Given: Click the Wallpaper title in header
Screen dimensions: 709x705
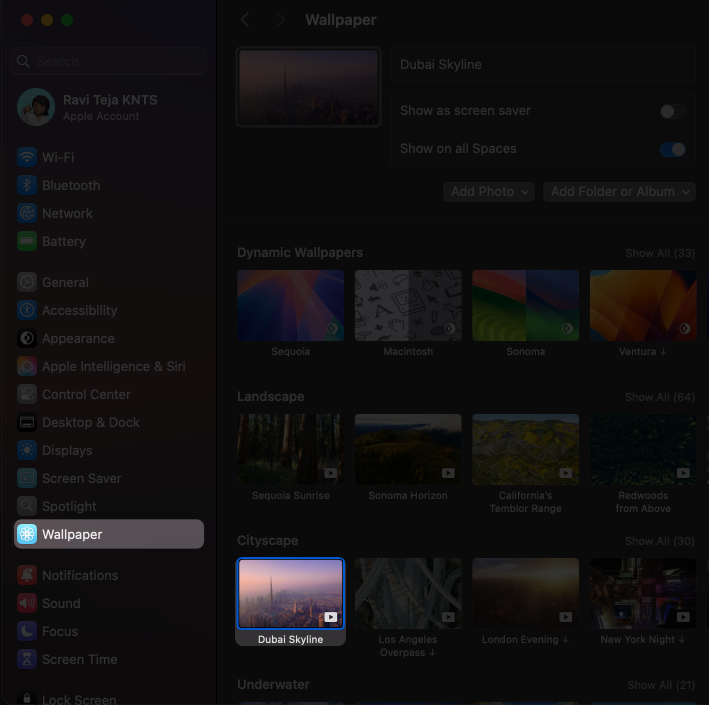Looking at the screenshot, I should pos(340,20).
